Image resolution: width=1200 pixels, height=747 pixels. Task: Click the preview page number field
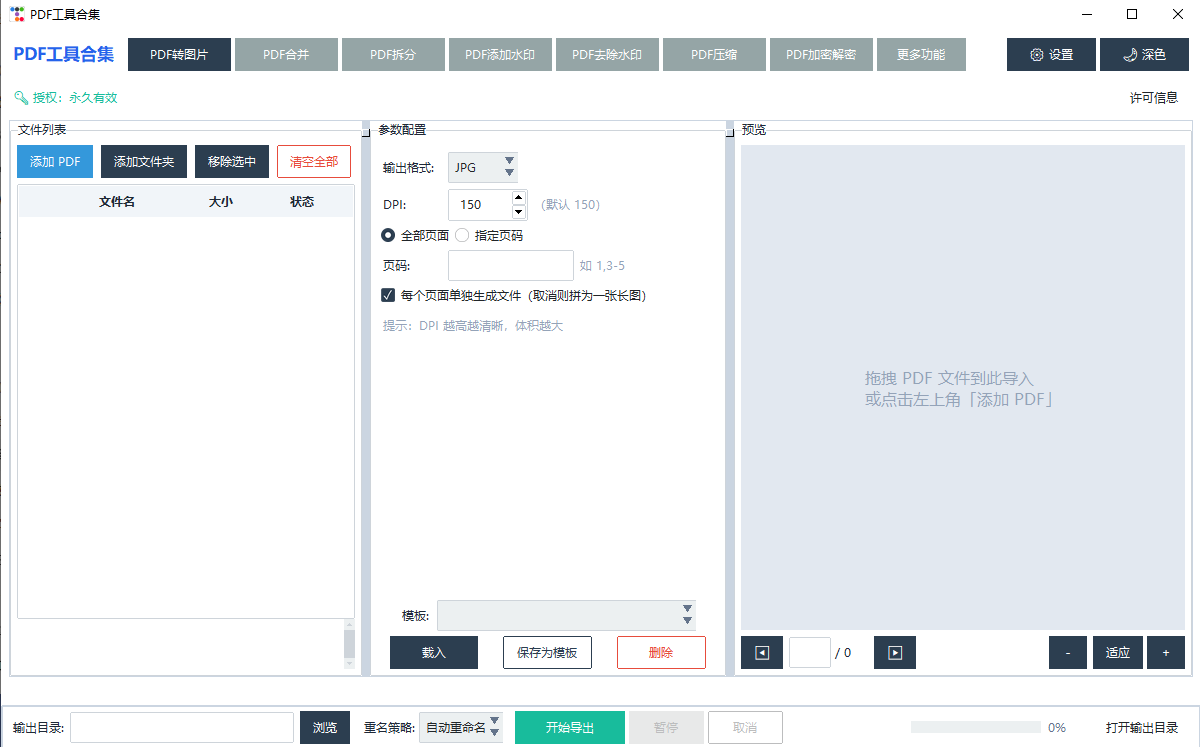tap(810, 652)
